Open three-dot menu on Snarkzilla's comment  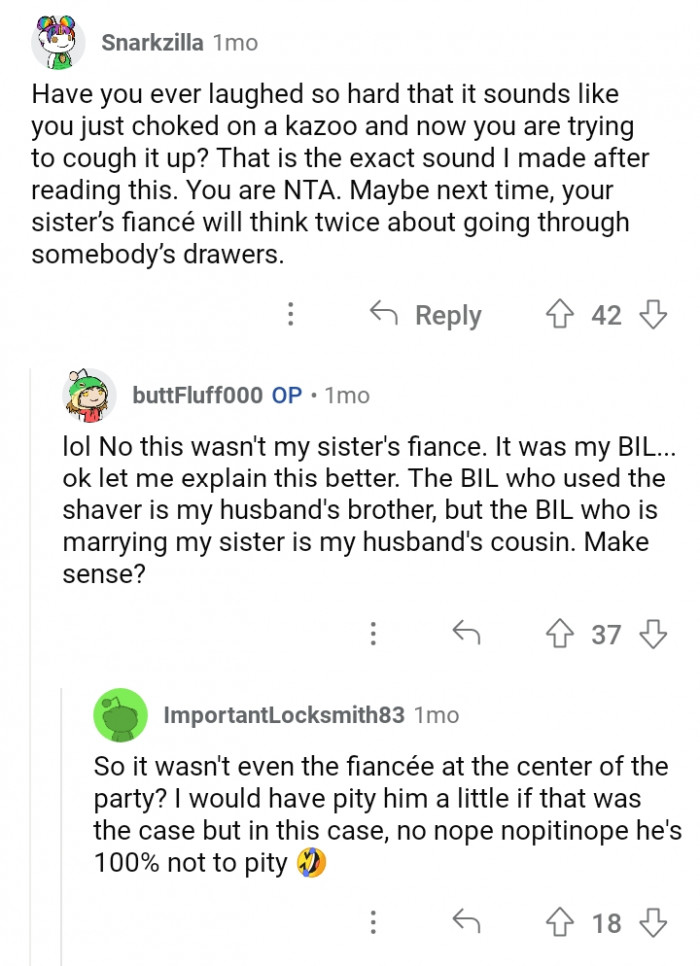pos(290,315)
